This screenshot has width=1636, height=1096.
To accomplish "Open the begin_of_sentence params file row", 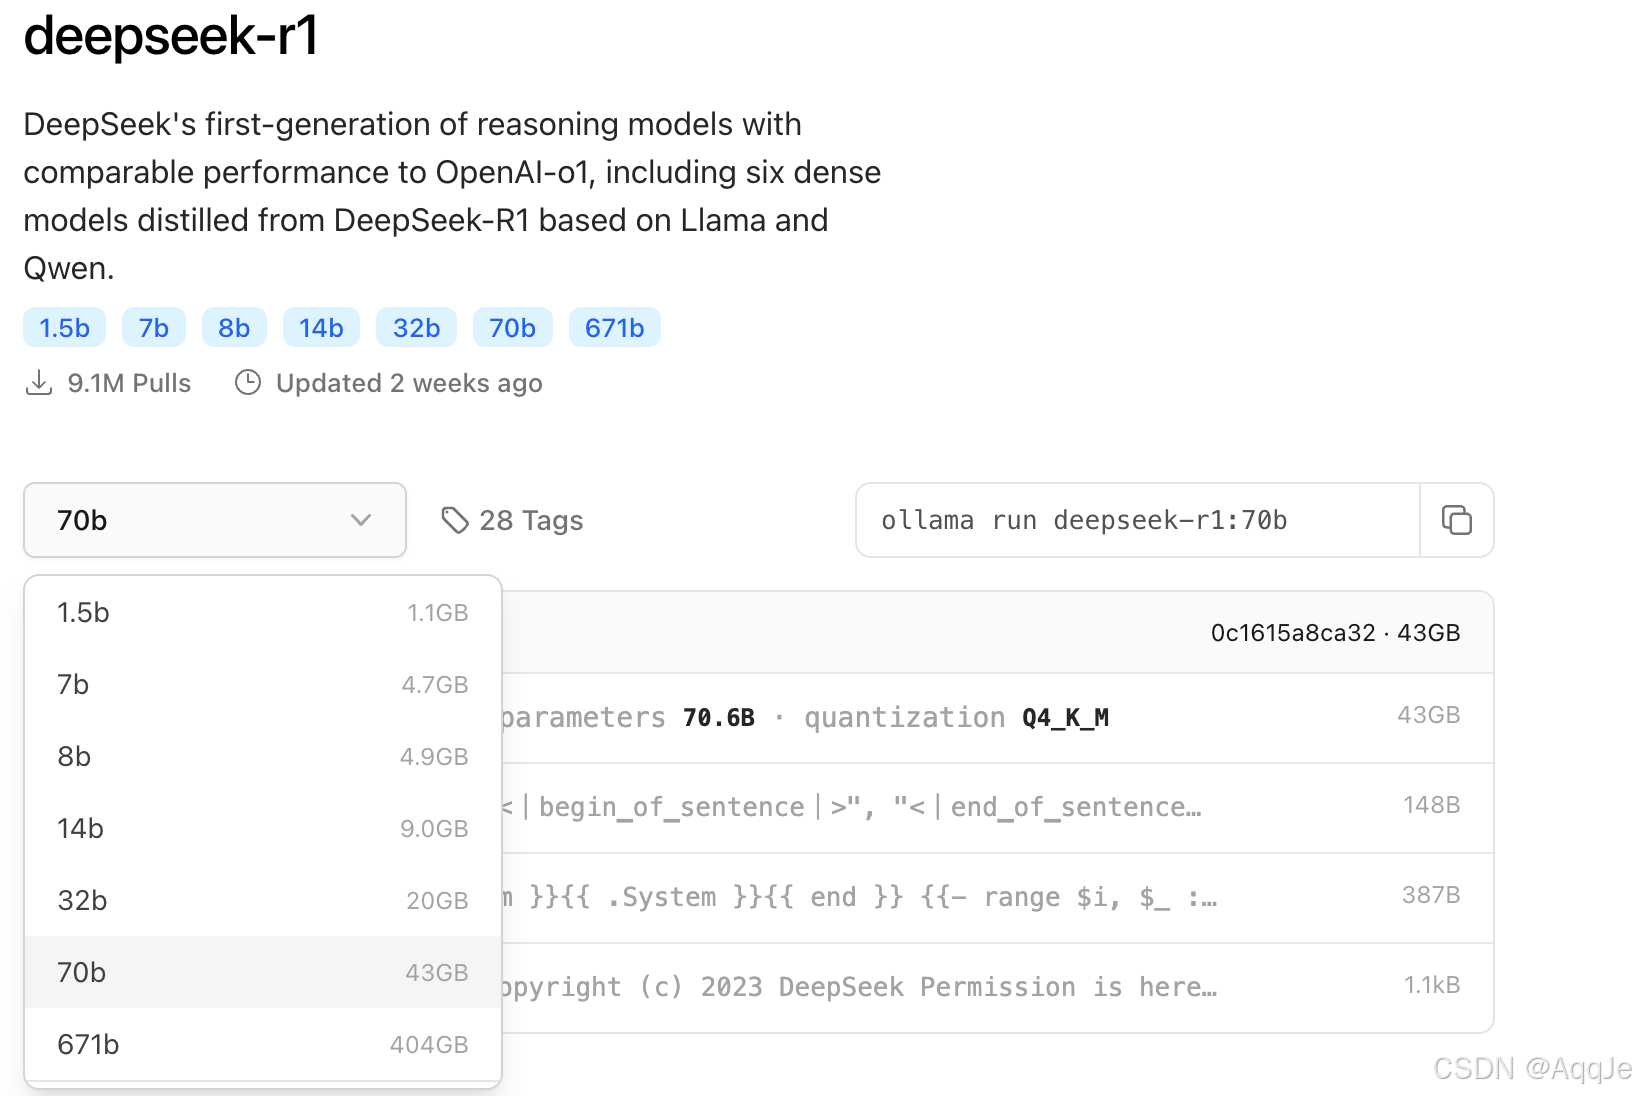I will tap(997, 808).
